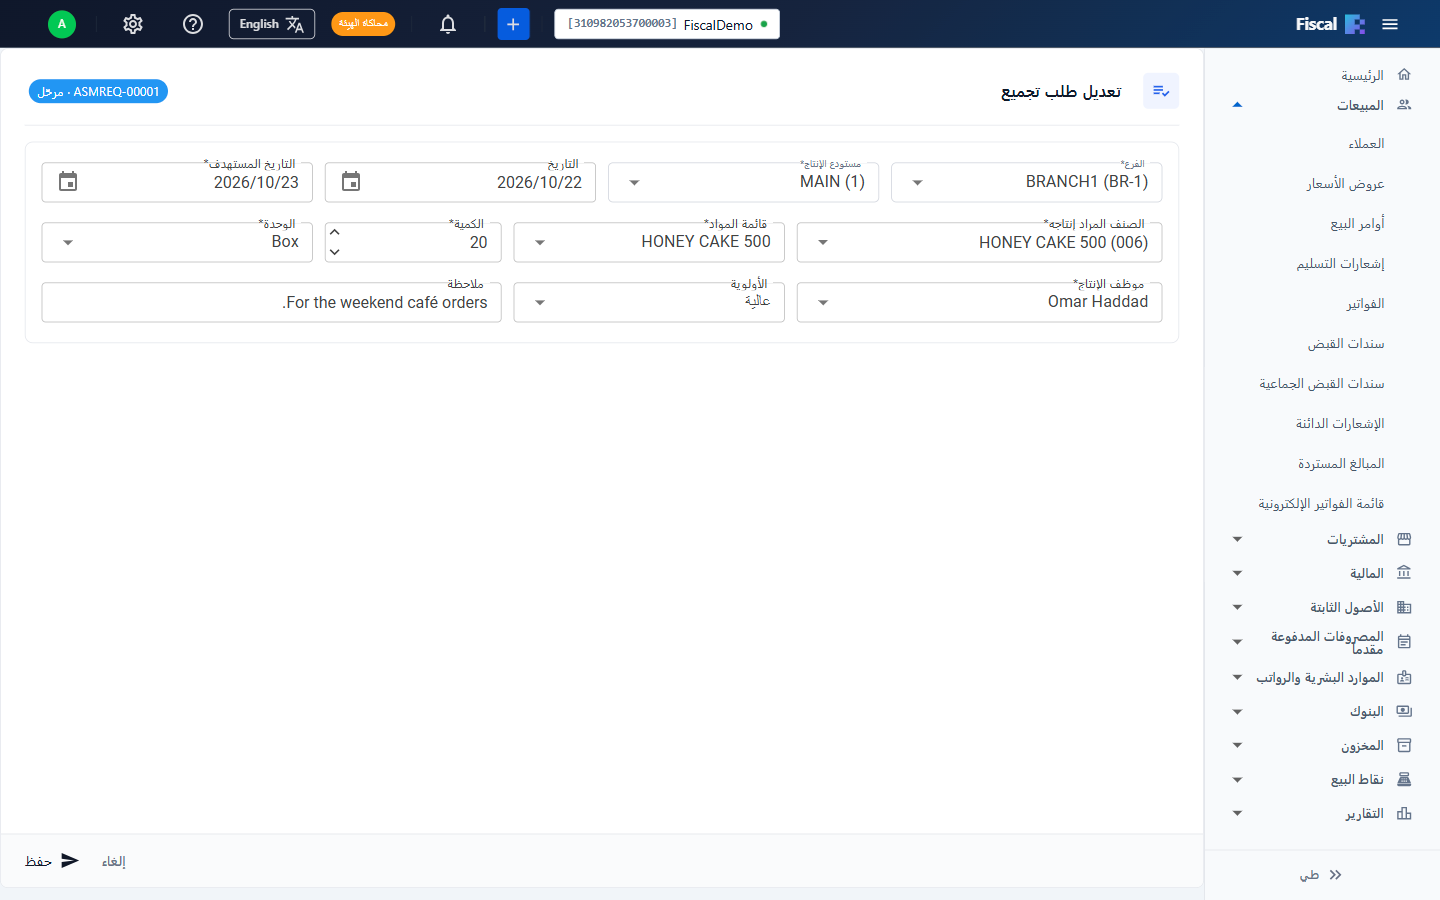Open calendar picker for the 2026/10/22 date
1440x900 pixels.
[351, 182]
